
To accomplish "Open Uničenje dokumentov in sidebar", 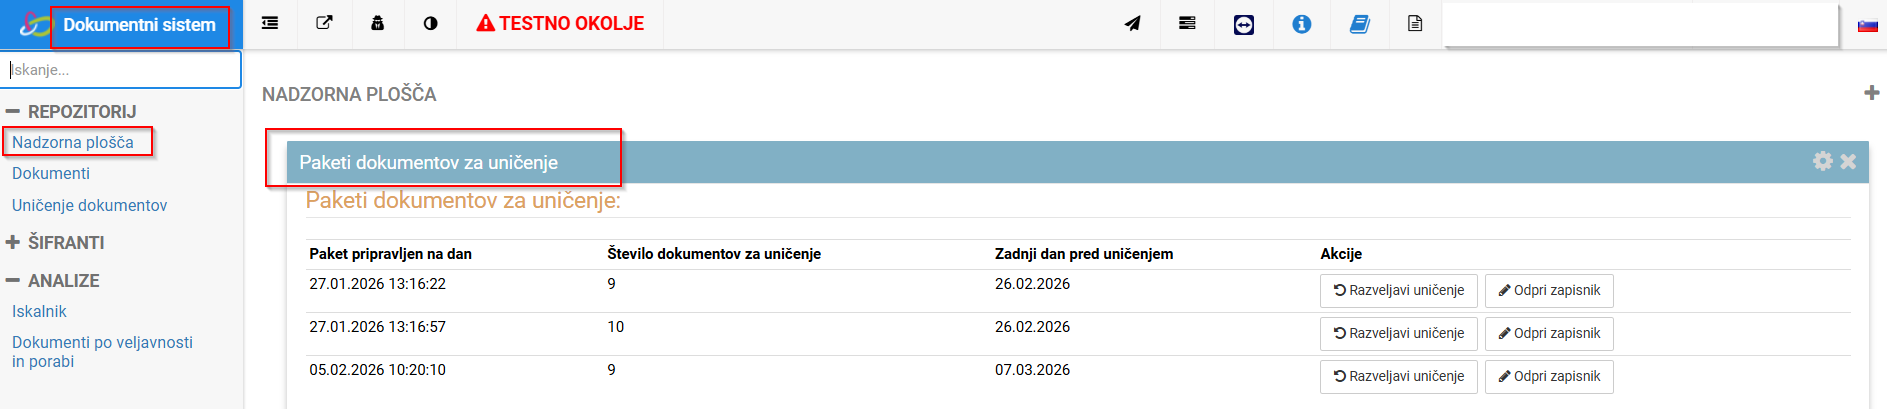I will pyautogui.click(x=89, y=205).
